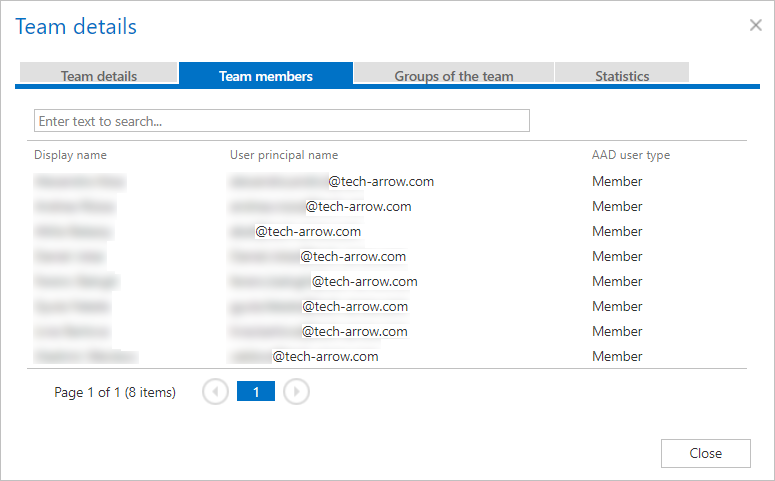Open the Statistics tab
This screenshot has height=481, width=775.
(622, 76)
